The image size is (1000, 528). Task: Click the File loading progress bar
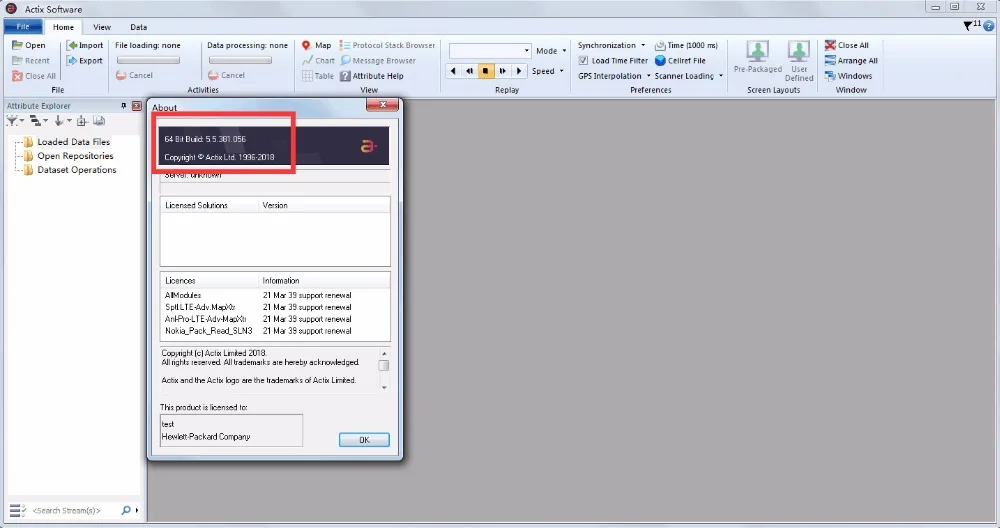click(x=148, y=60)
